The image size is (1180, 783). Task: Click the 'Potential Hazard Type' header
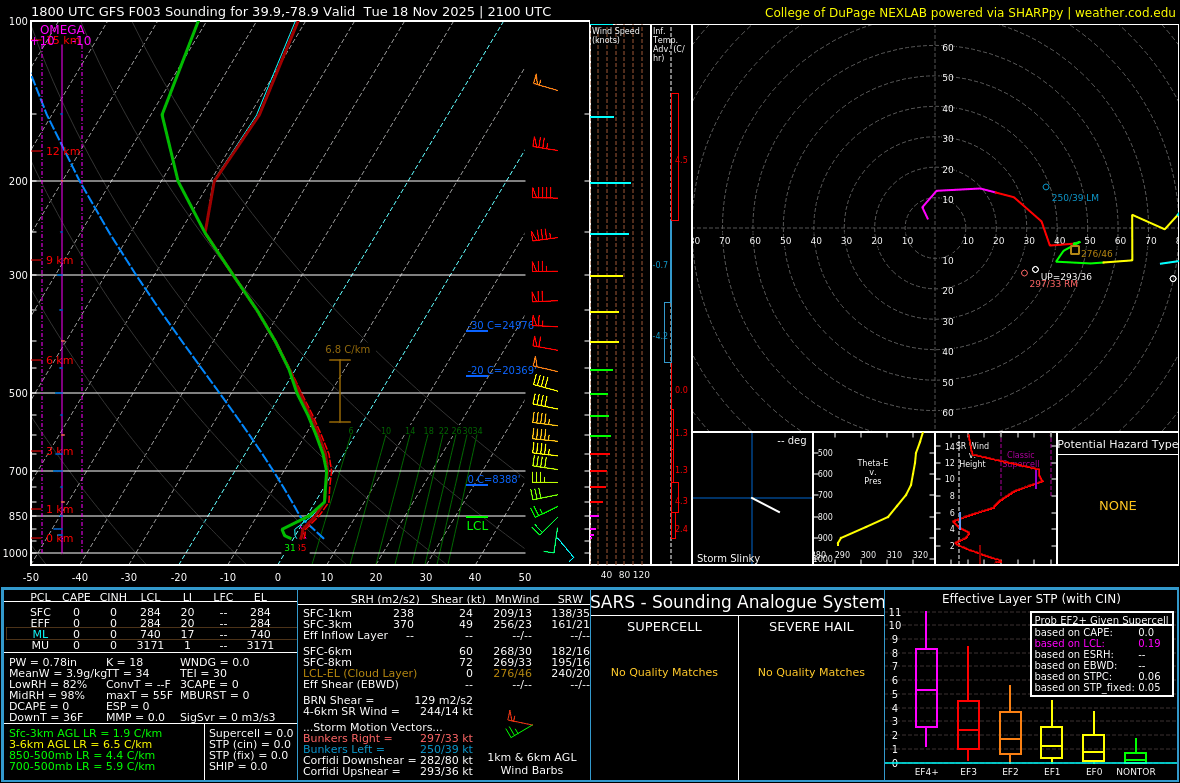pyautogui.click(x=1118, y=444)
